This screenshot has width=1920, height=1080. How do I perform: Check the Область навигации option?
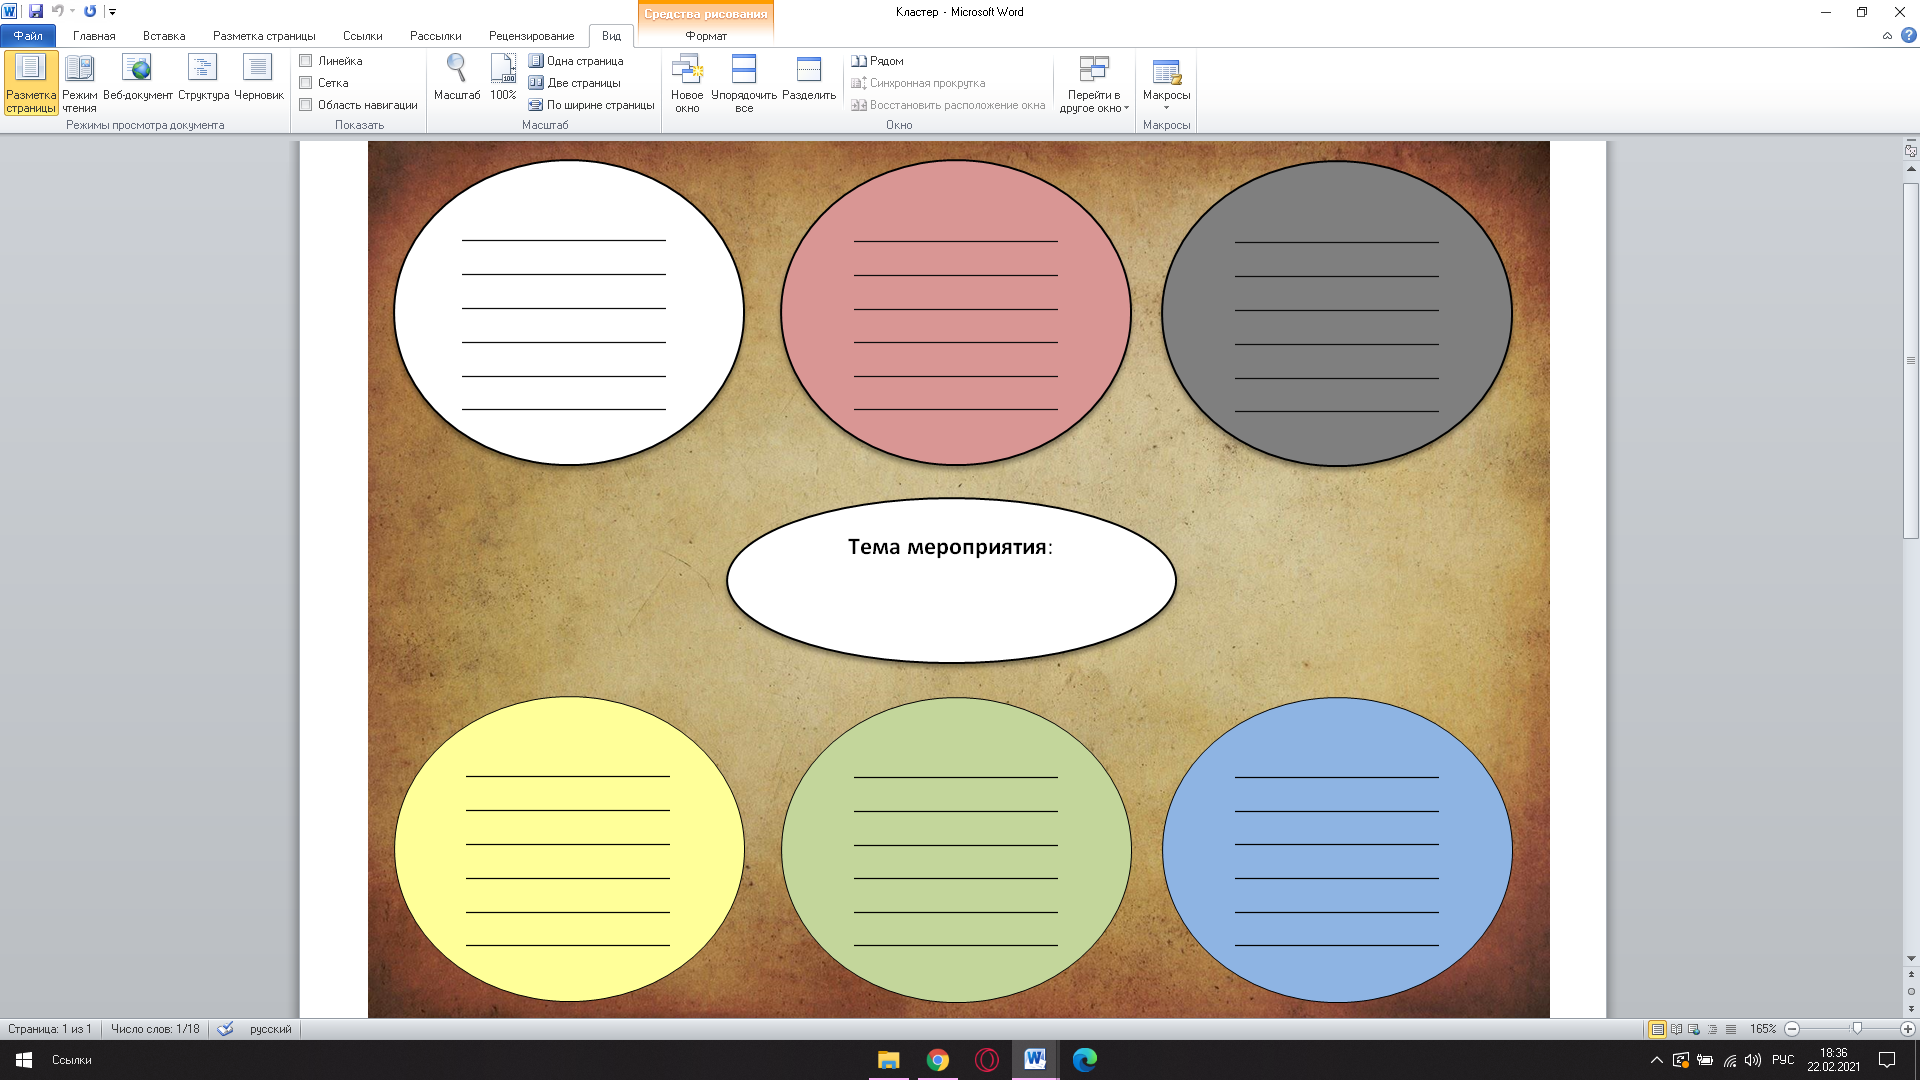tap(306, 105)
